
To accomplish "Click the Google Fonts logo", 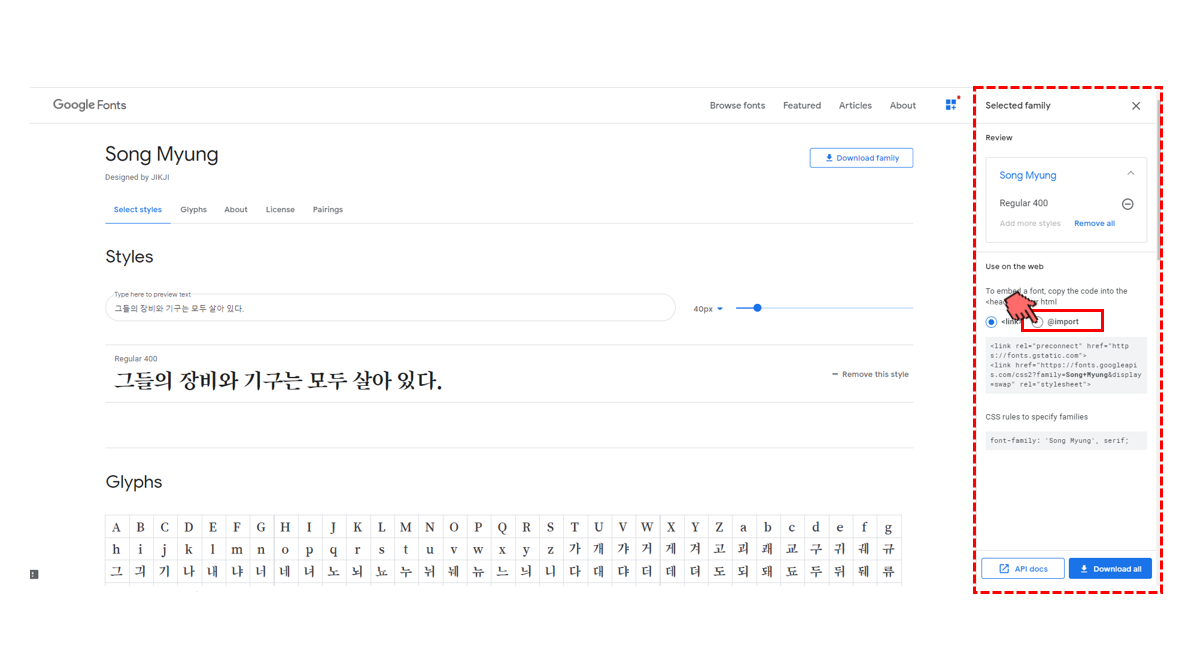I will 89,106.
